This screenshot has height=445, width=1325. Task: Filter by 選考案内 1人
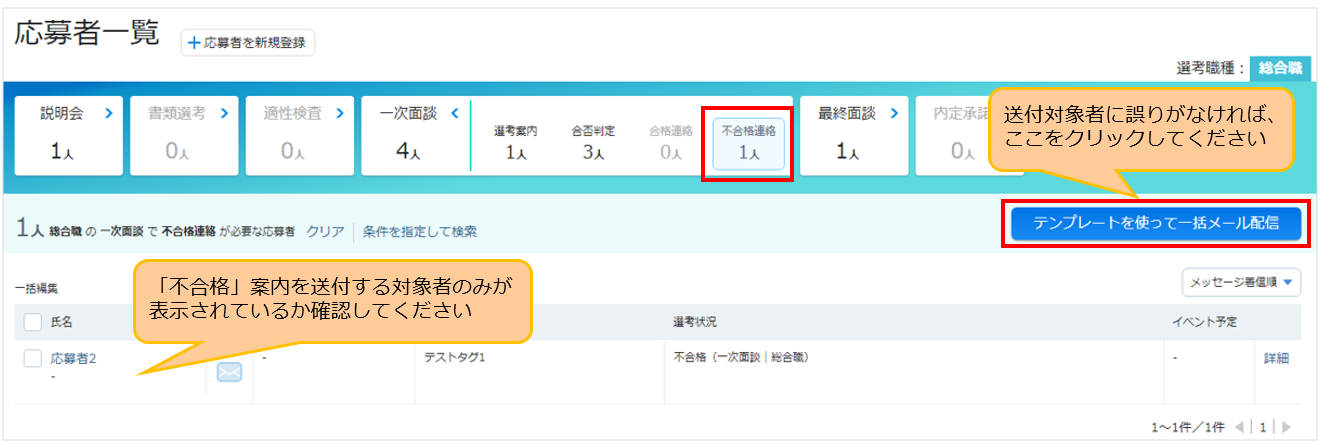pyautogui.click(x=516, y=143)
